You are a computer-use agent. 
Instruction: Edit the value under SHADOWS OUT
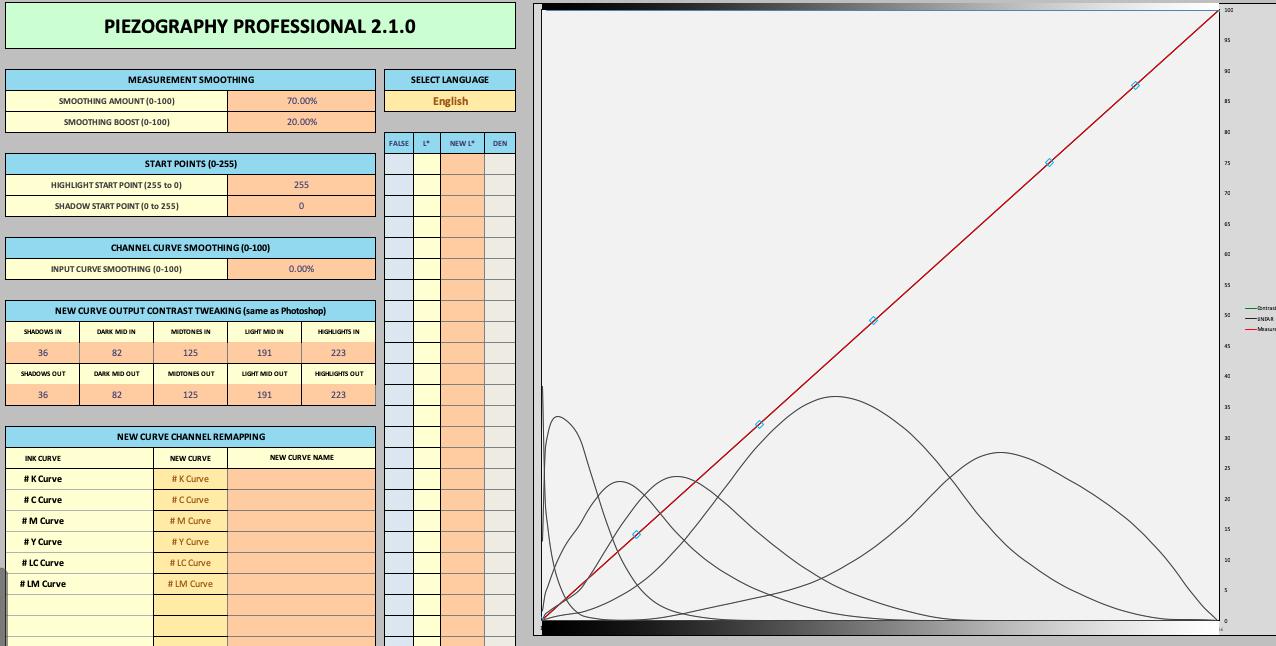[x=43, y=395]
